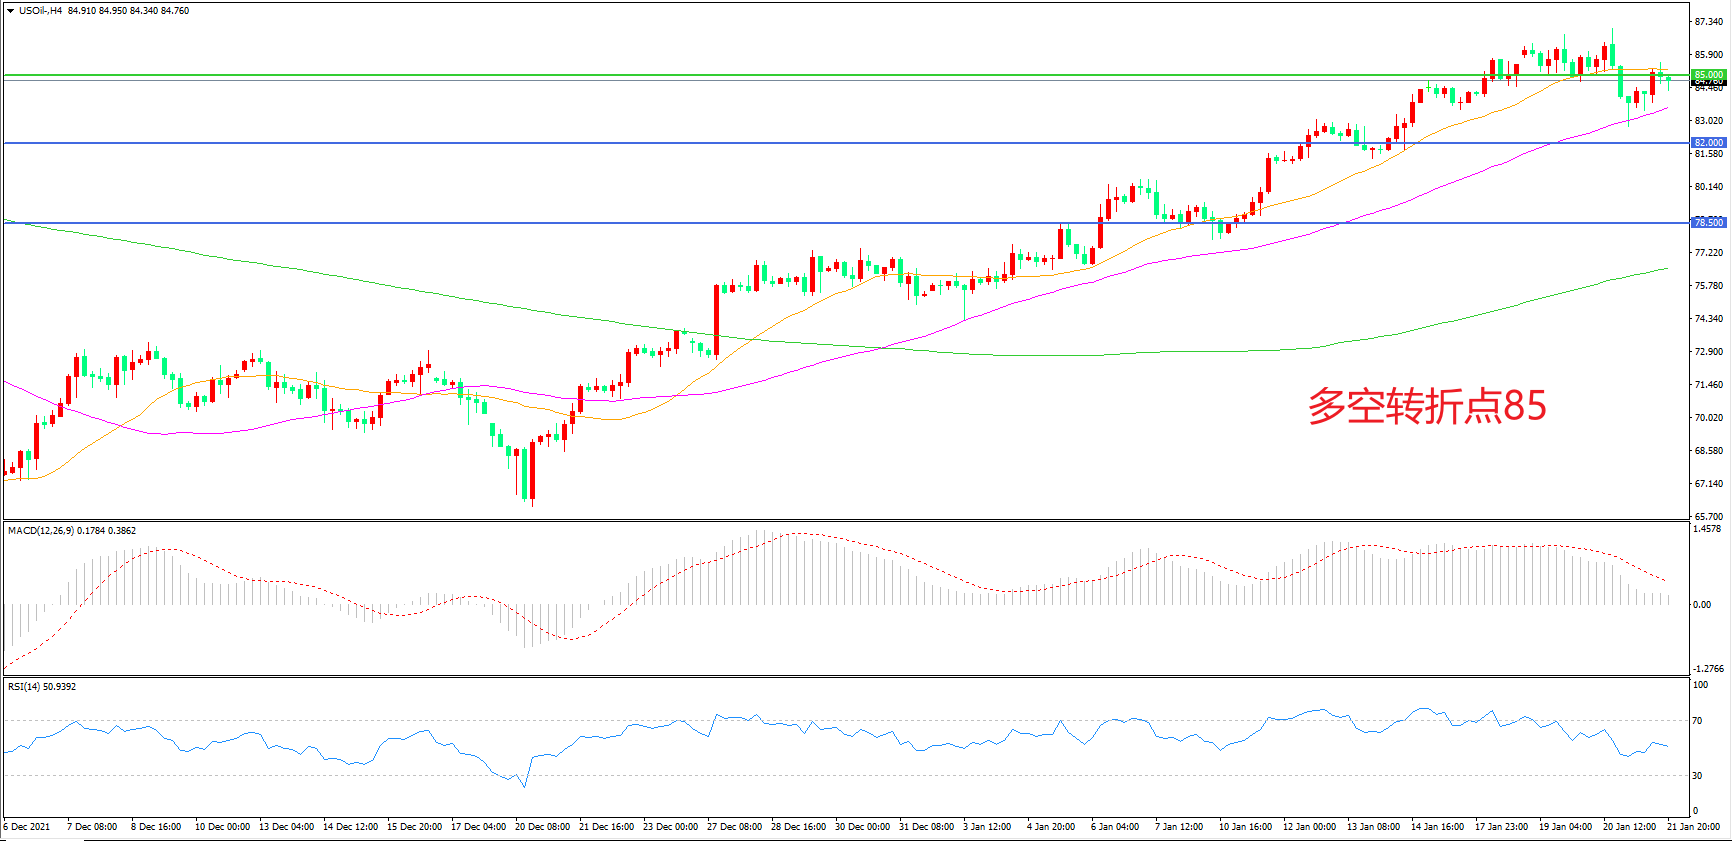The width and height of the screenshot is (1732, 841).
Task: Click the RSI(14) indicator label
Action: [x=23, y=687]
